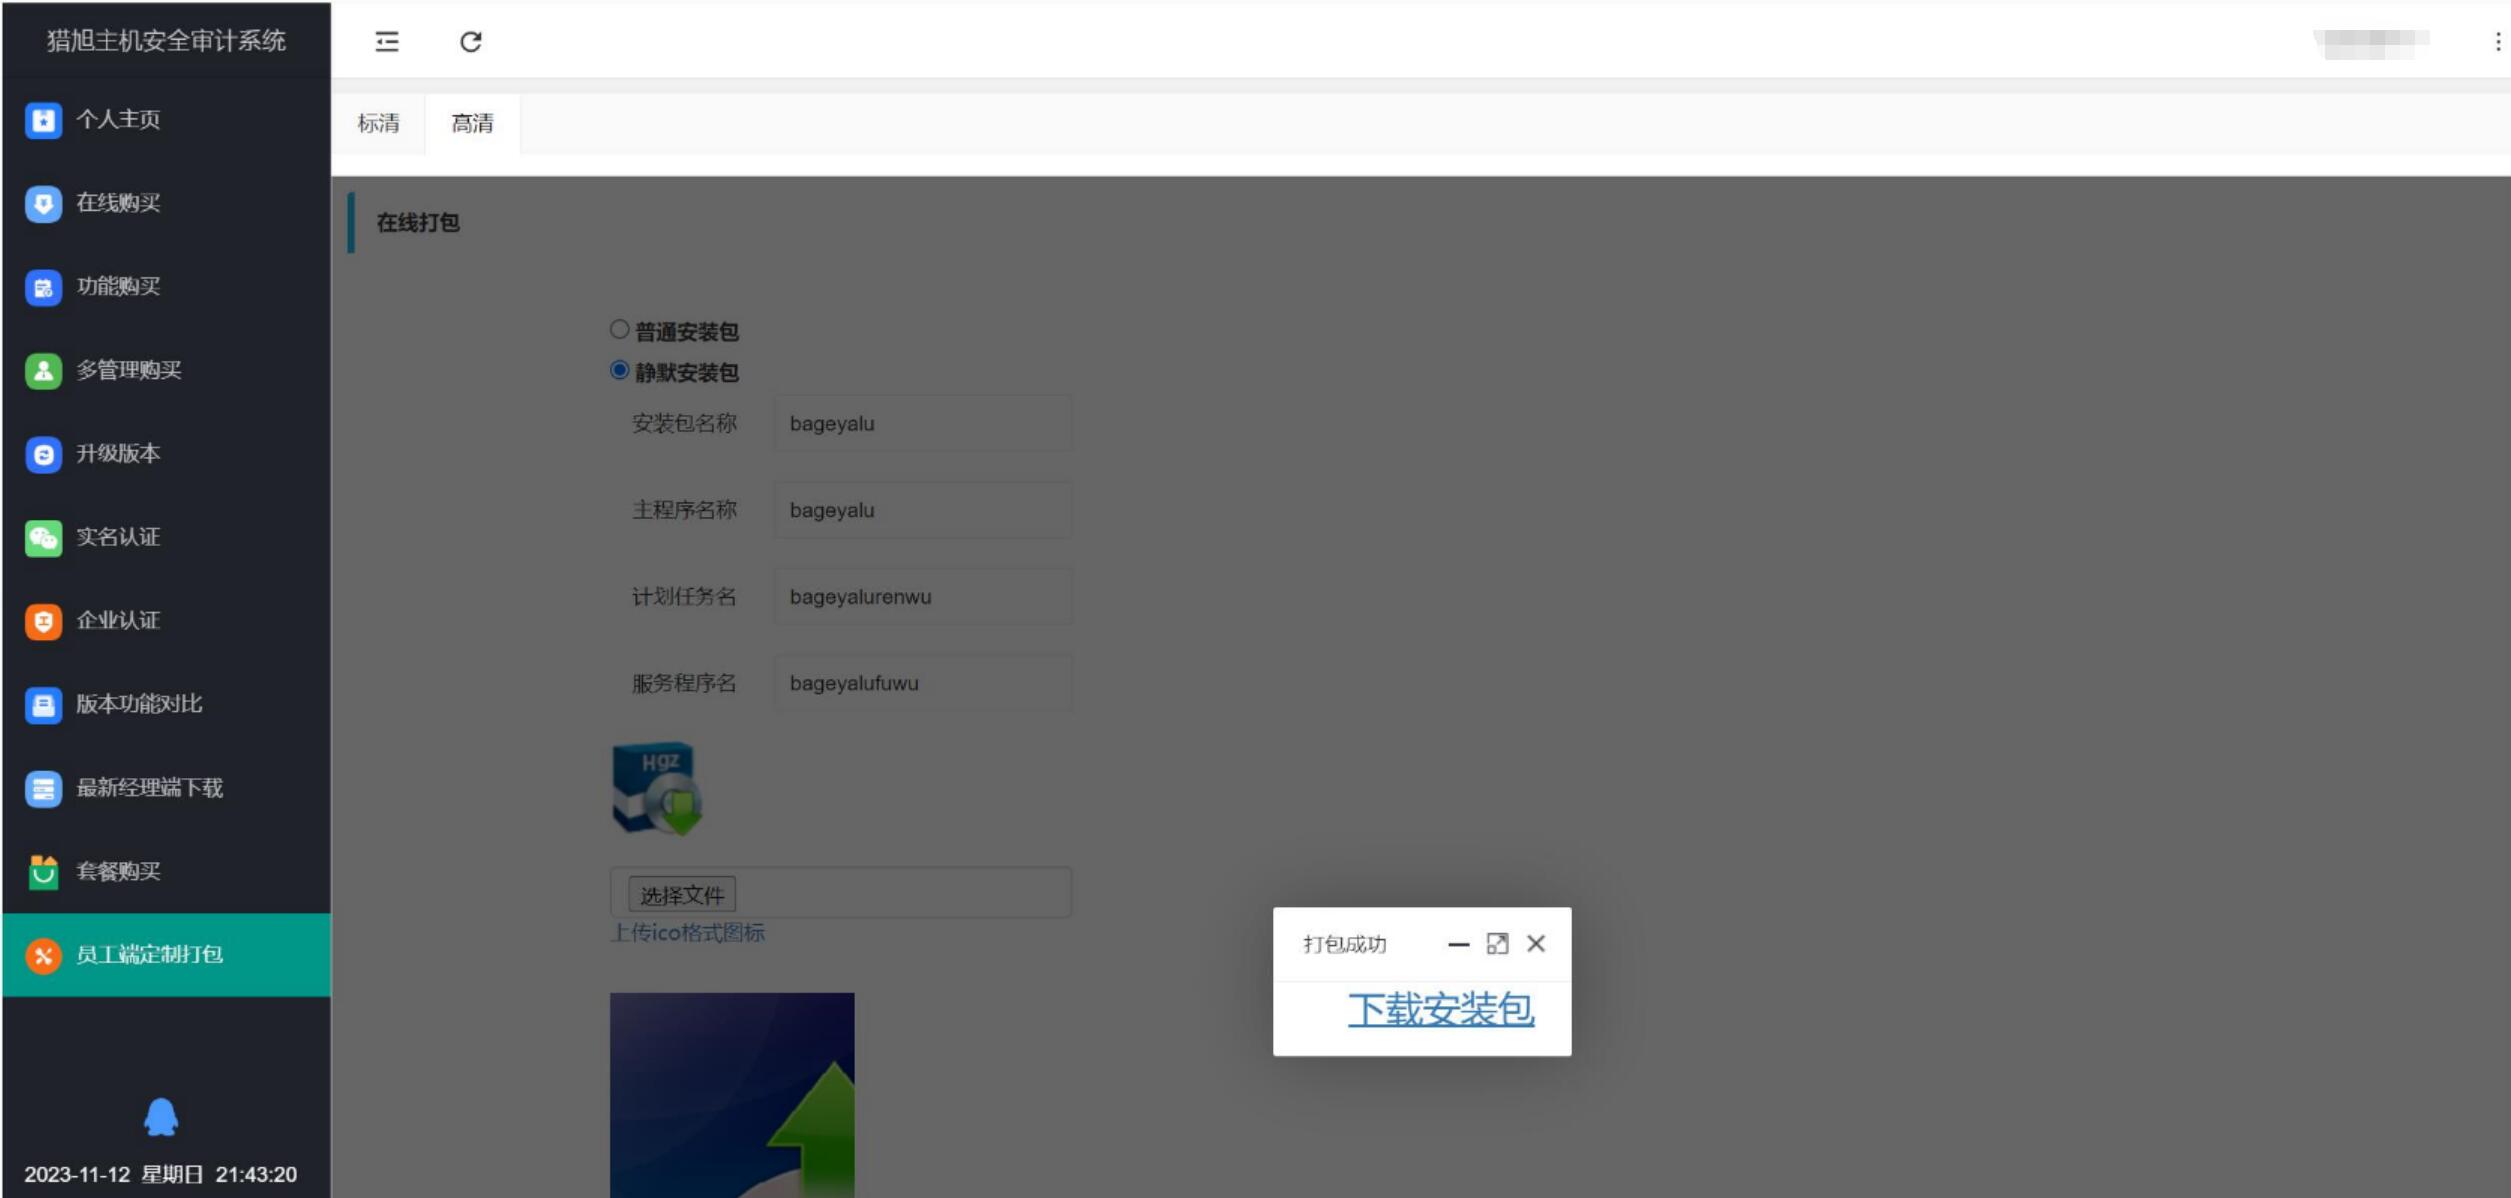Click the QQ penguin icon in sidebar
Image resolution: width=2511 pixels, height=1198 pixels.
tap(161, 1117)
